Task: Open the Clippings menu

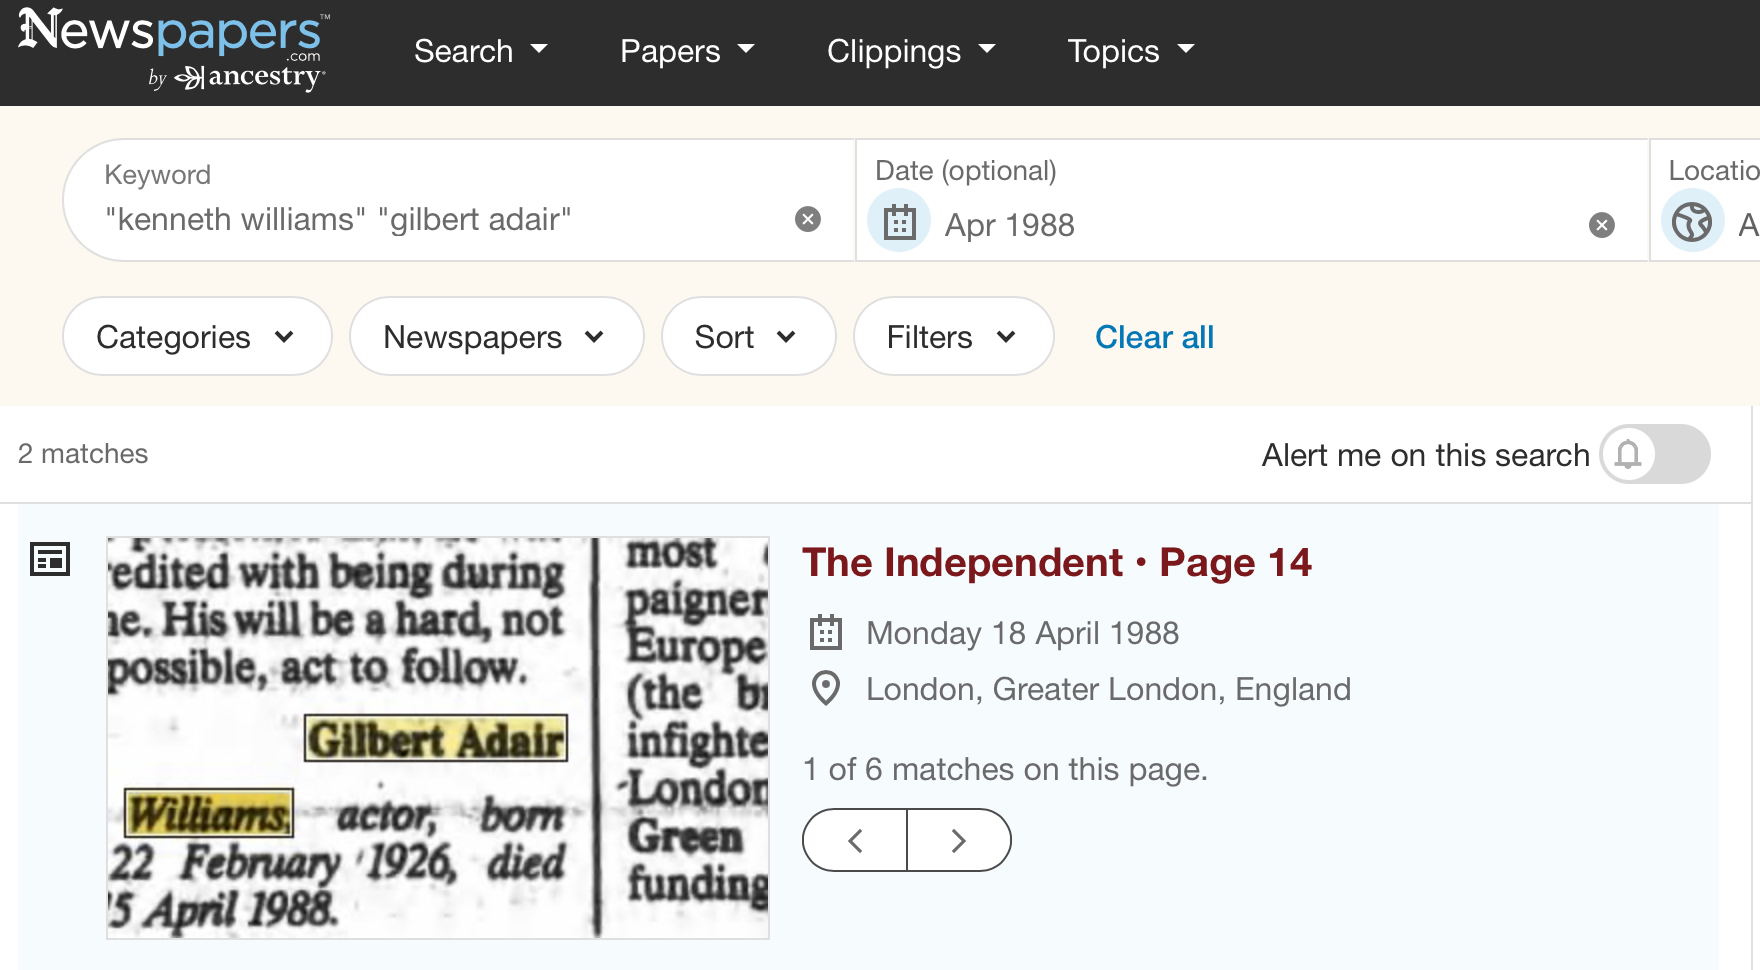Action: [x=911, y=51]
